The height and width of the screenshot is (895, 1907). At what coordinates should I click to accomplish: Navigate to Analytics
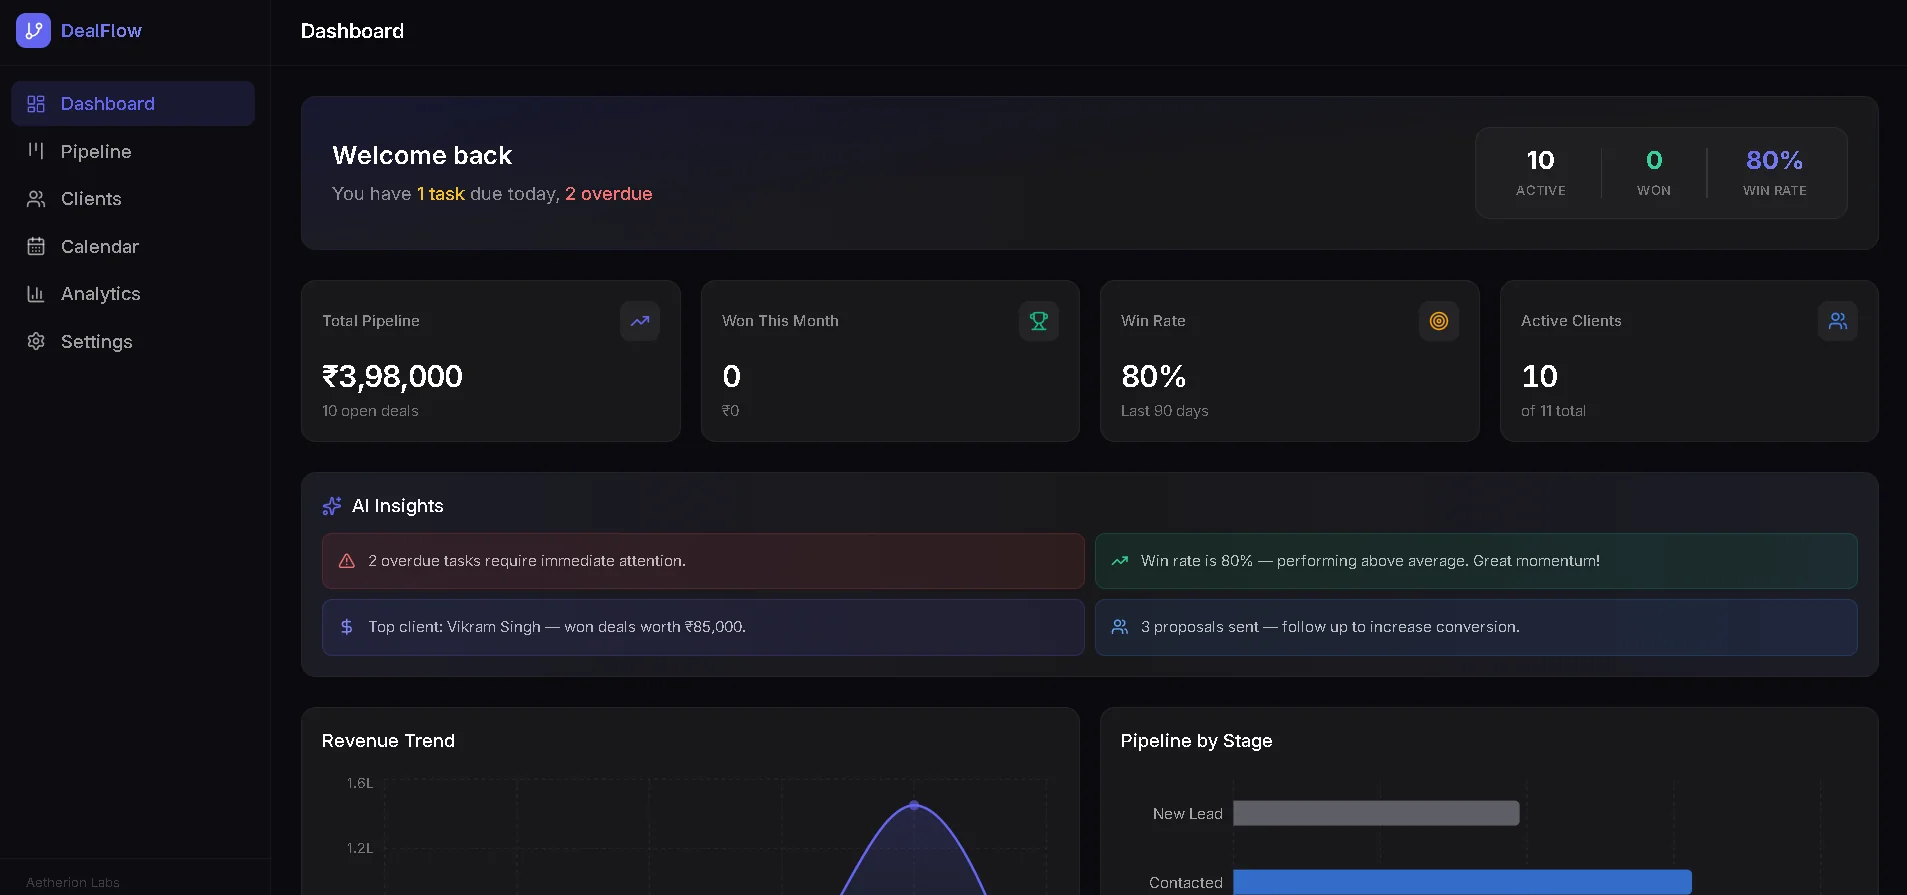133,294
